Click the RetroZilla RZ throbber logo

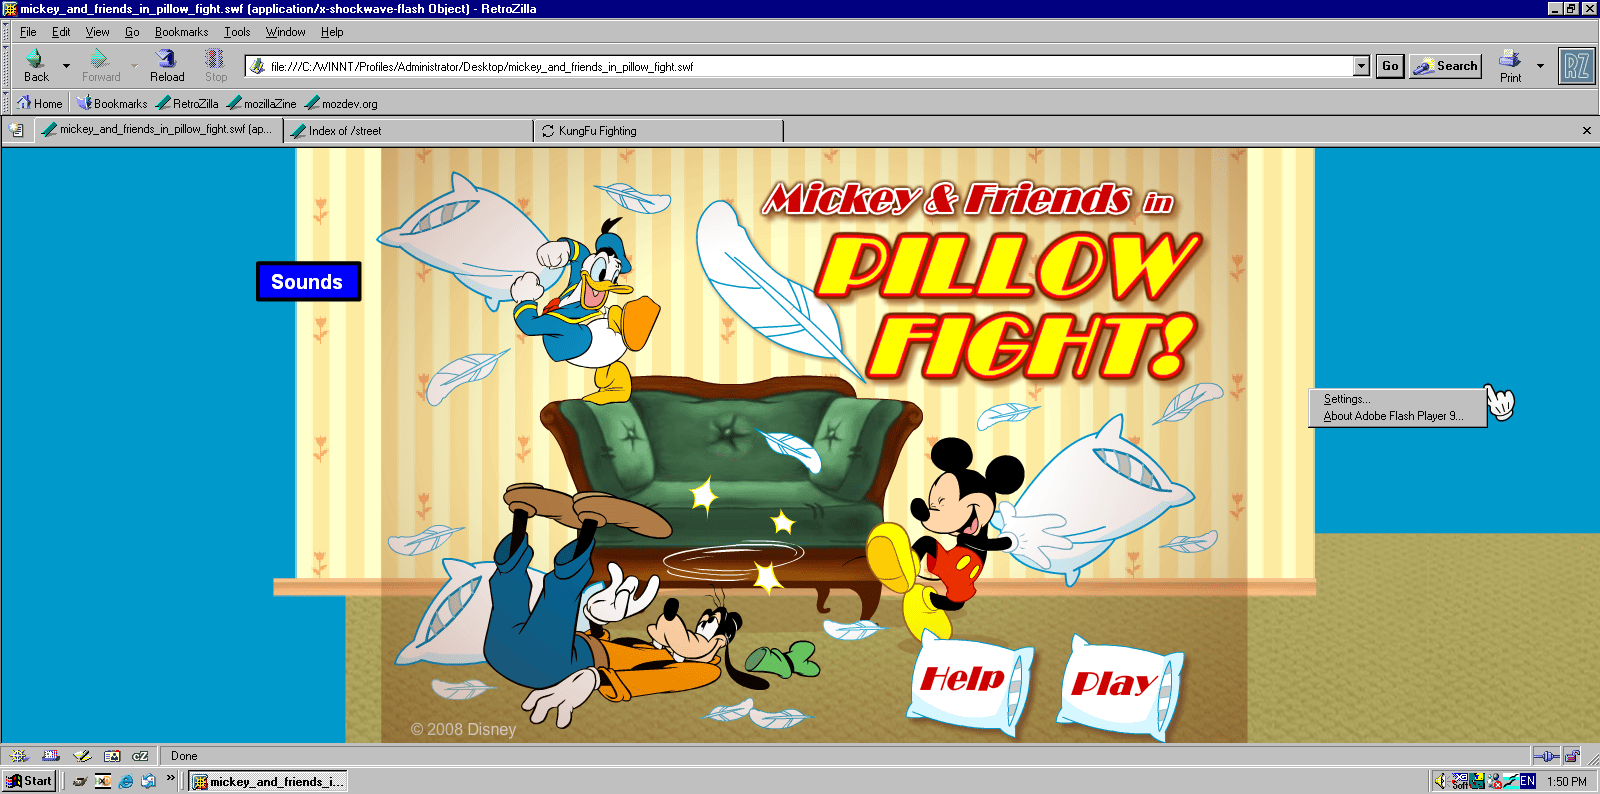1577,67
